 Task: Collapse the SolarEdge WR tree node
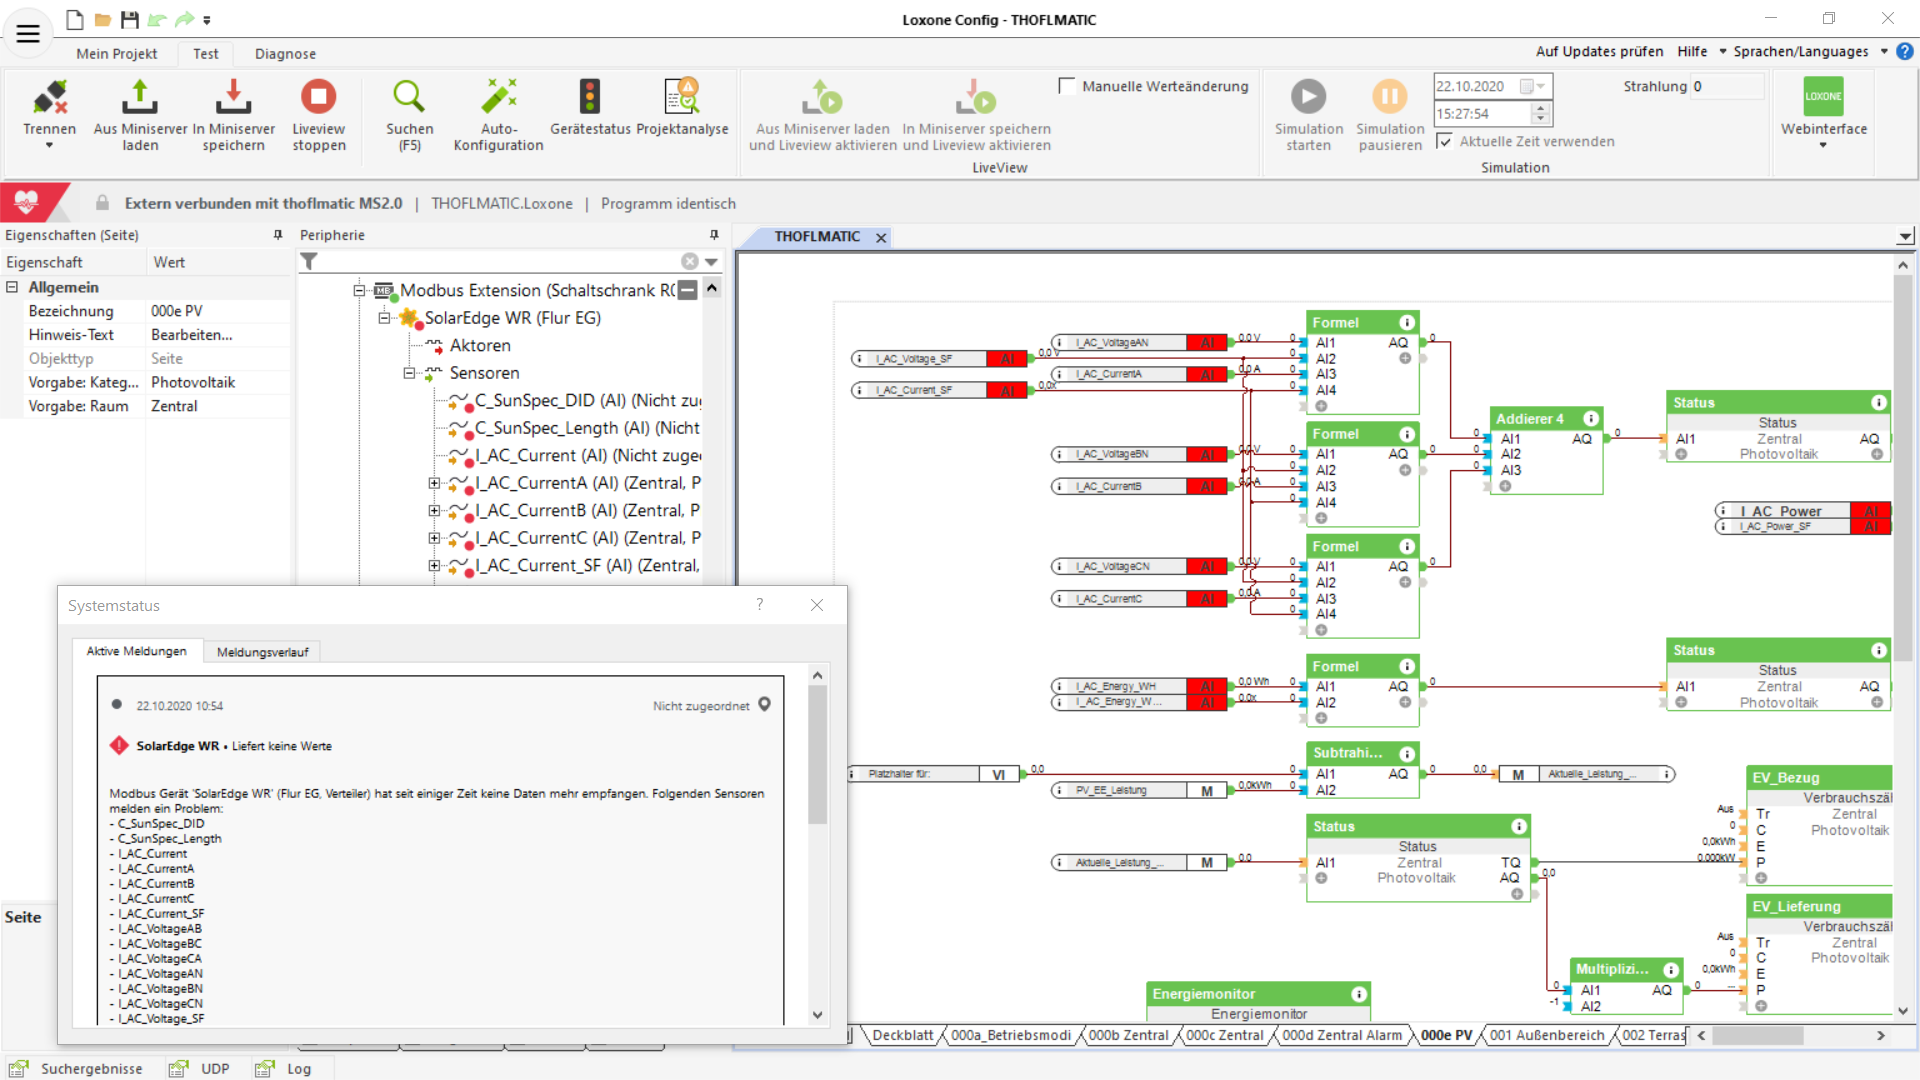click(384, 318)
